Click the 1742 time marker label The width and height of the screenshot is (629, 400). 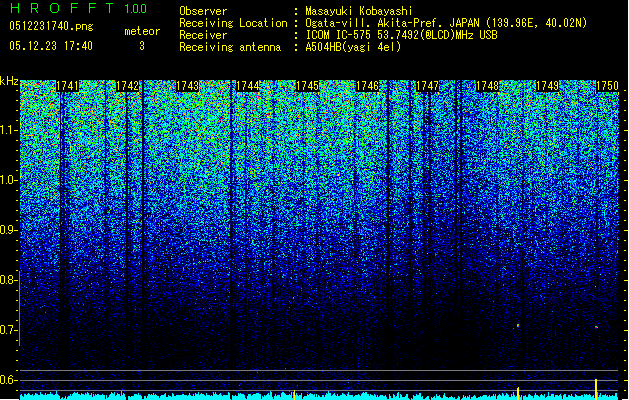coord(127,86)
